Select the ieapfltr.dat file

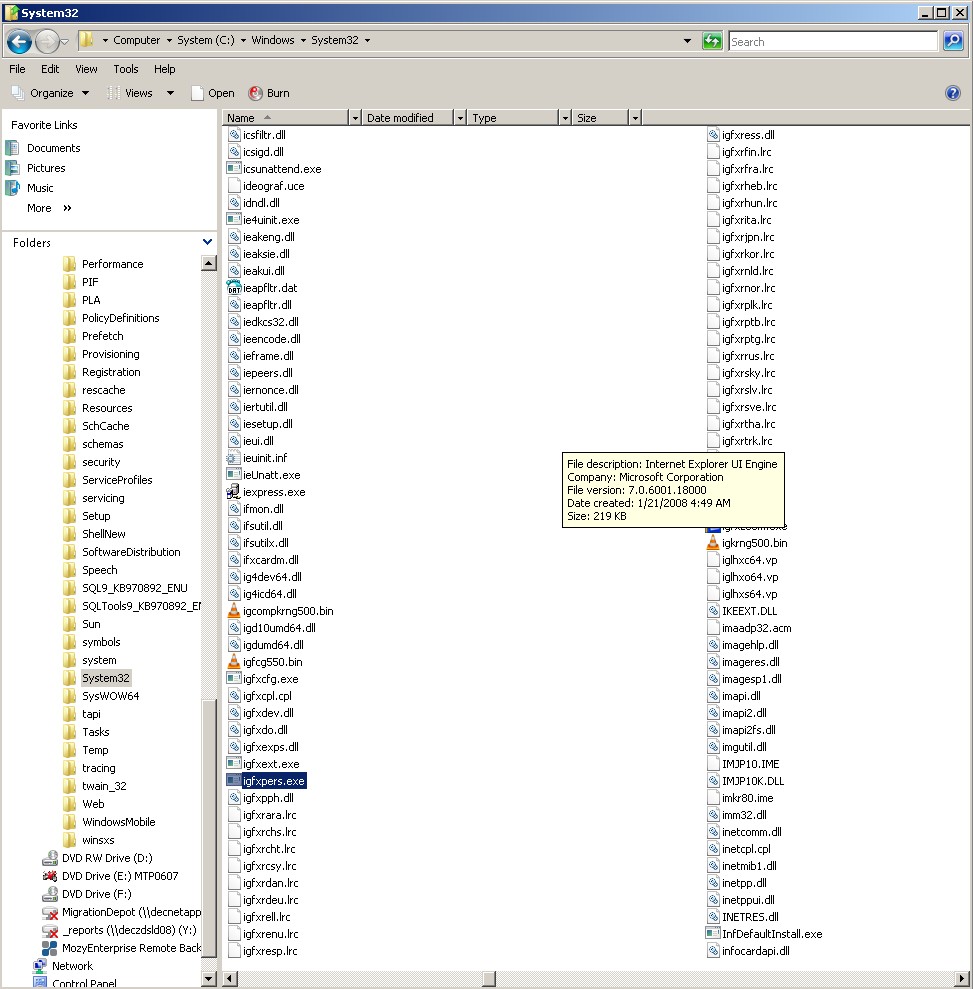269,288
